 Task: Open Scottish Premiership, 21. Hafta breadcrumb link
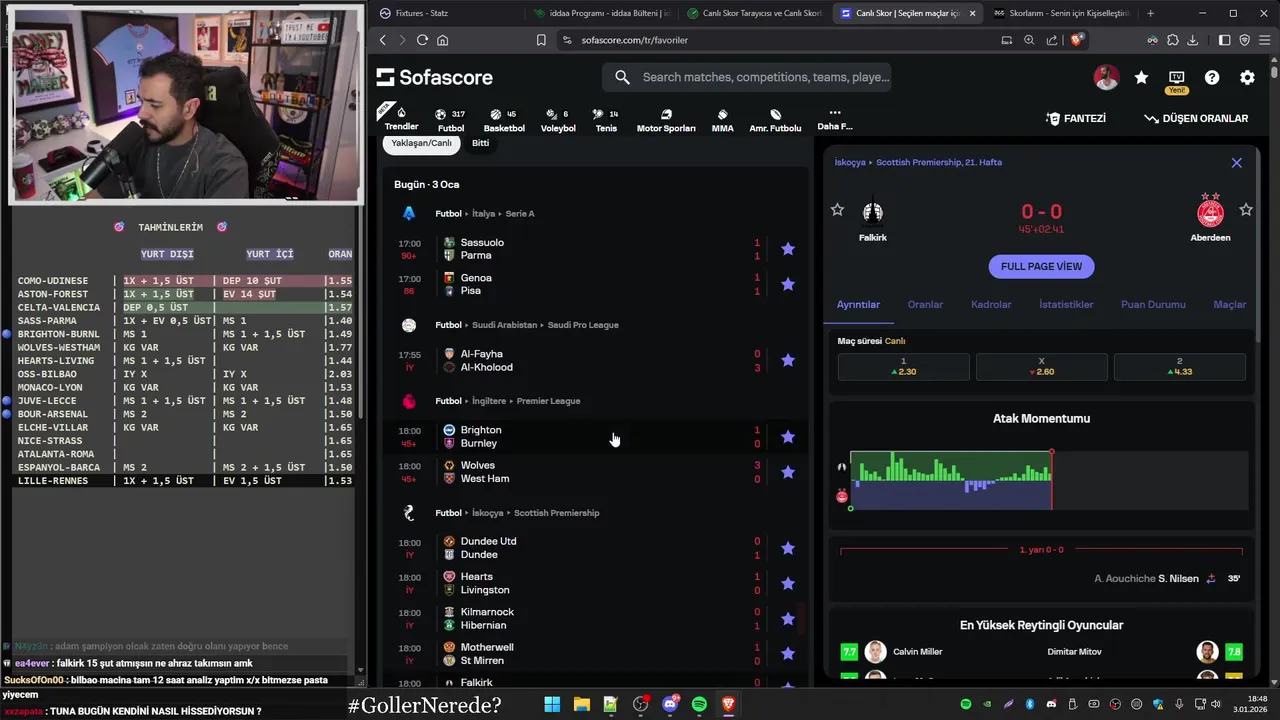coord(939,162)
